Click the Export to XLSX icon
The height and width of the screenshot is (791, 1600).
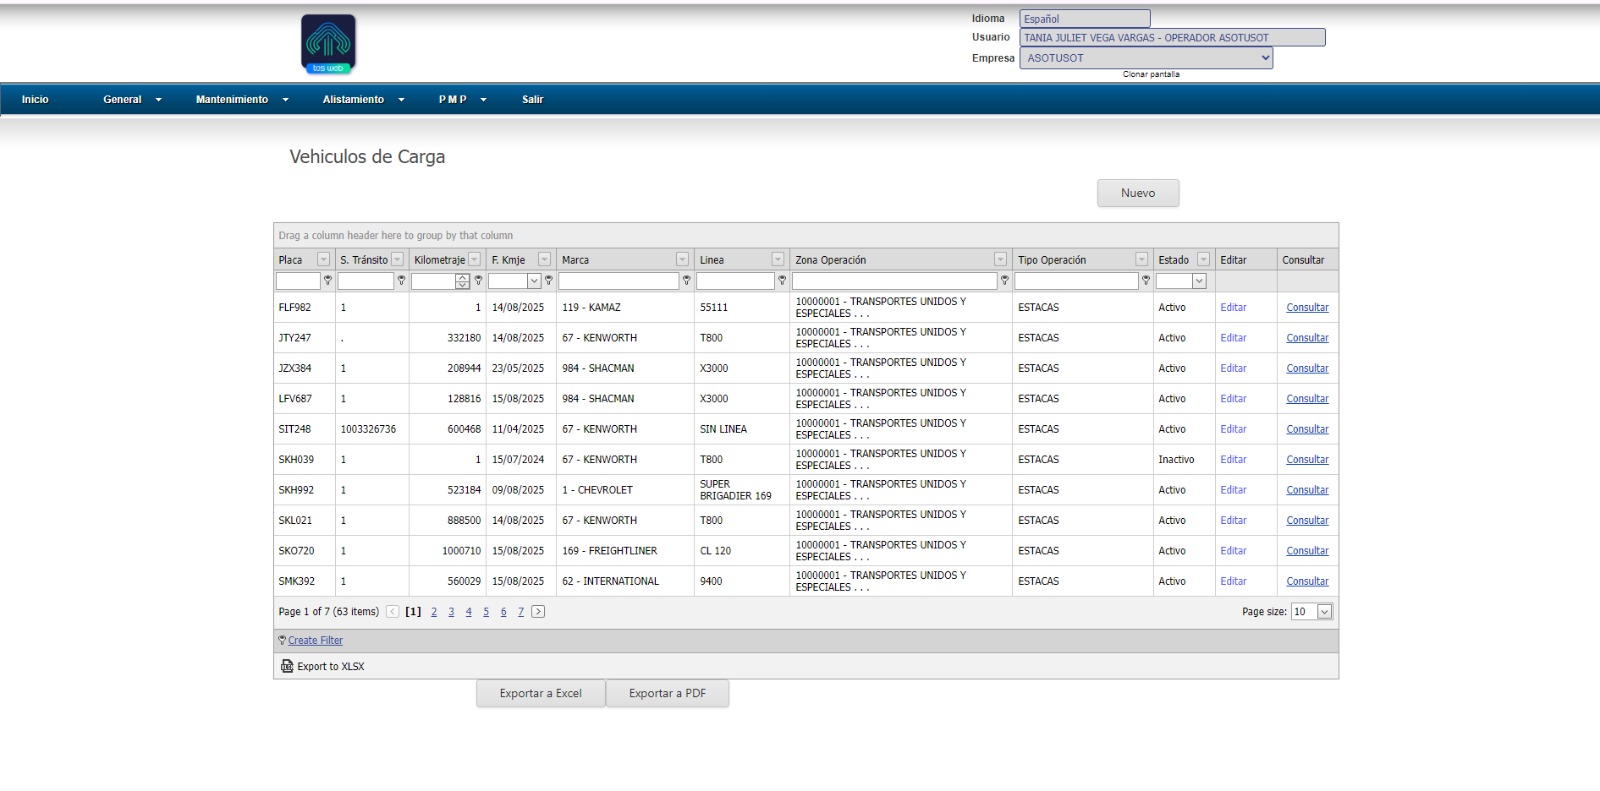pyautogui.click(x=287, y=666)
